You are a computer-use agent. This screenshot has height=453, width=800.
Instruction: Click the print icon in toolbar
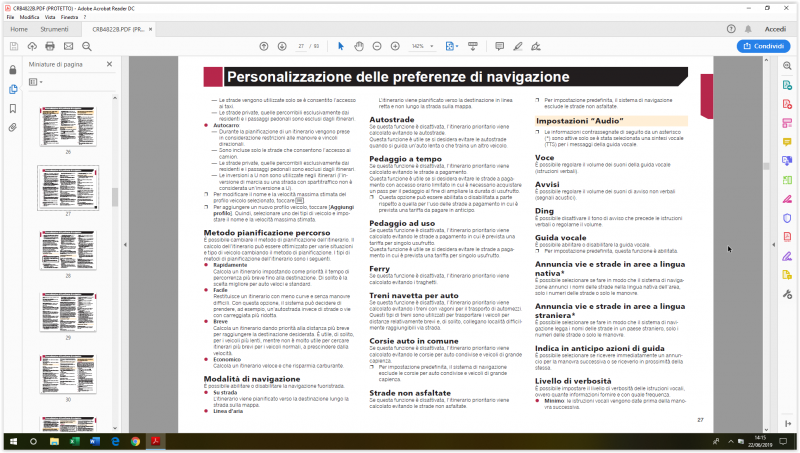point(49,46)
